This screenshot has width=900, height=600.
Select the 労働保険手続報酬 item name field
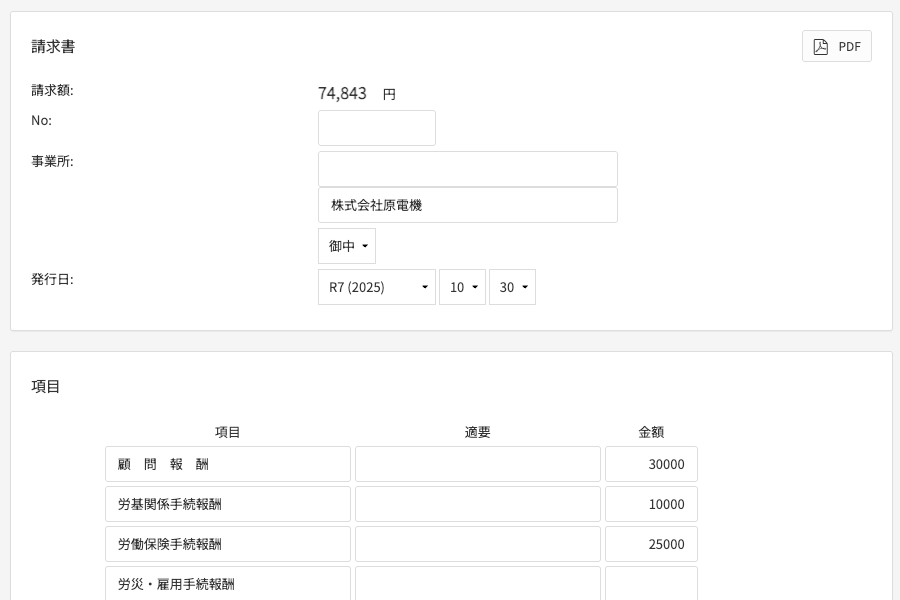(x=228, y=544)
